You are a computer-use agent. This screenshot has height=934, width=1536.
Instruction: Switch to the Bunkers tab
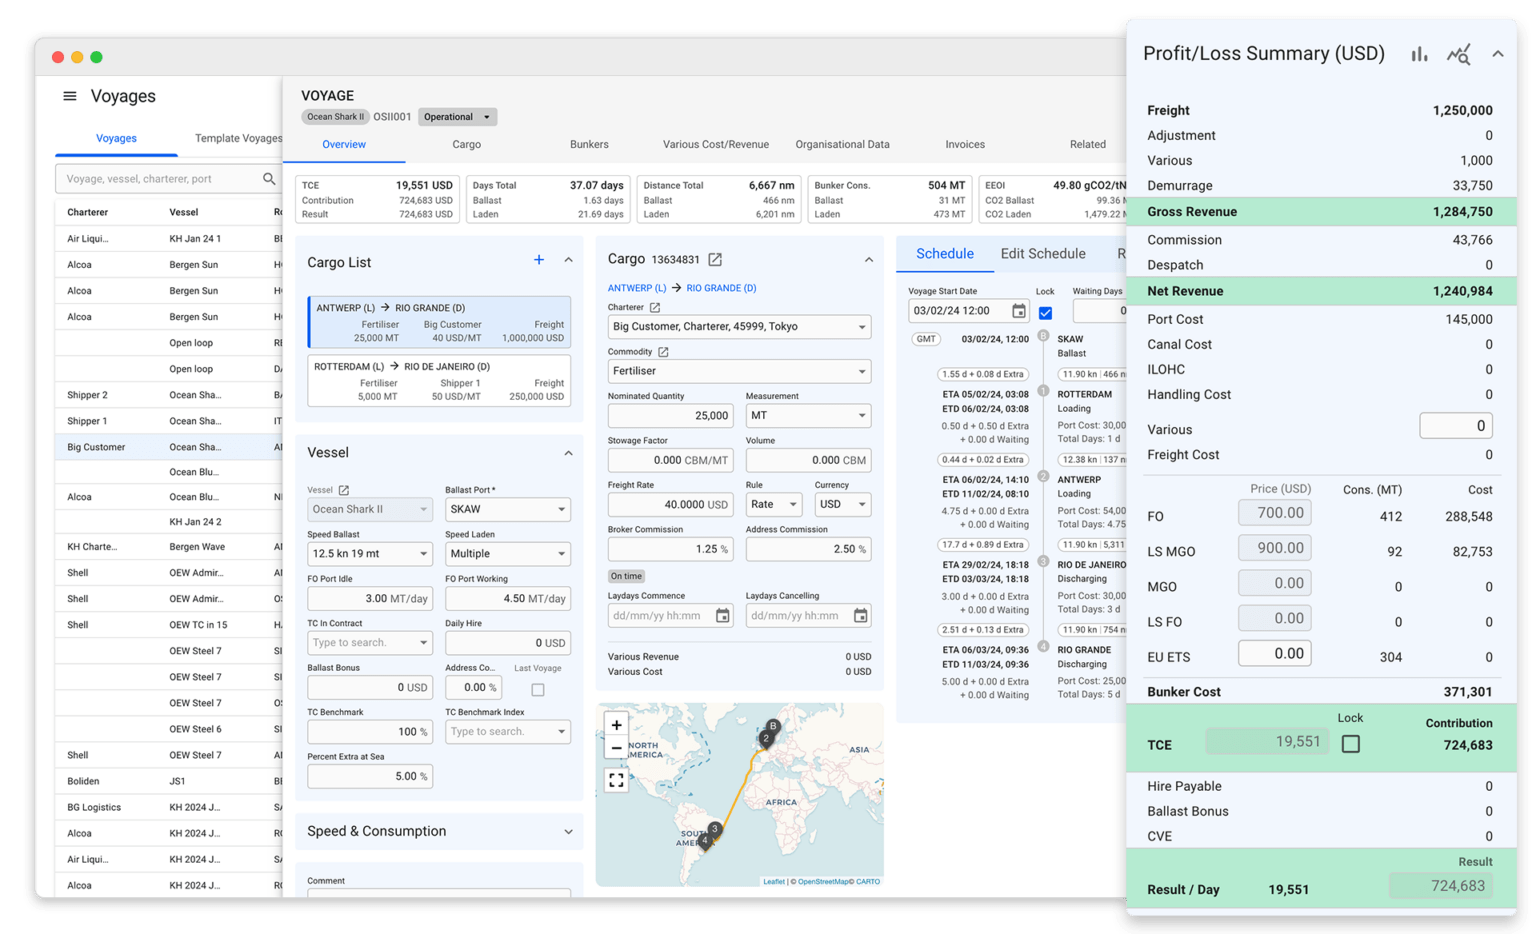589,144
